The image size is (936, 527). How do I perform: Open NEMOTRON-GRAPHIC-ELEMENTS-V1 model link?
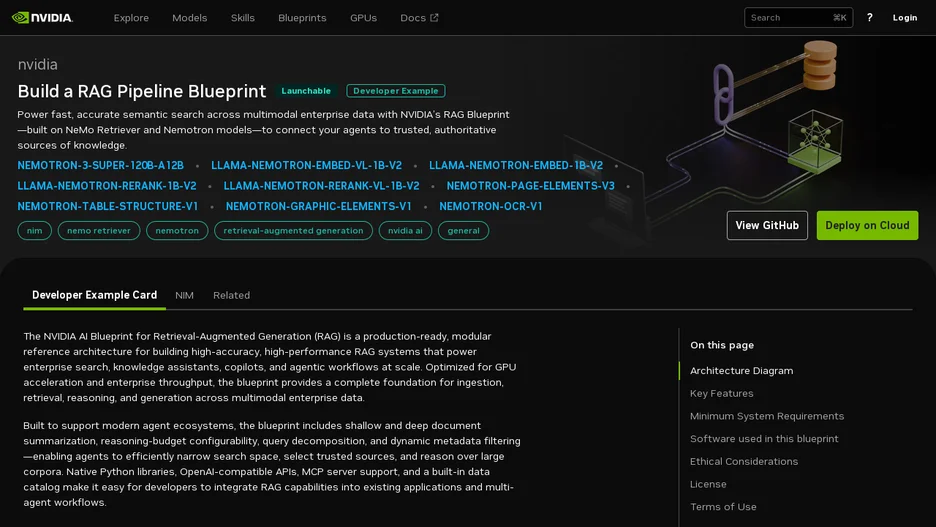click(318, 206)
